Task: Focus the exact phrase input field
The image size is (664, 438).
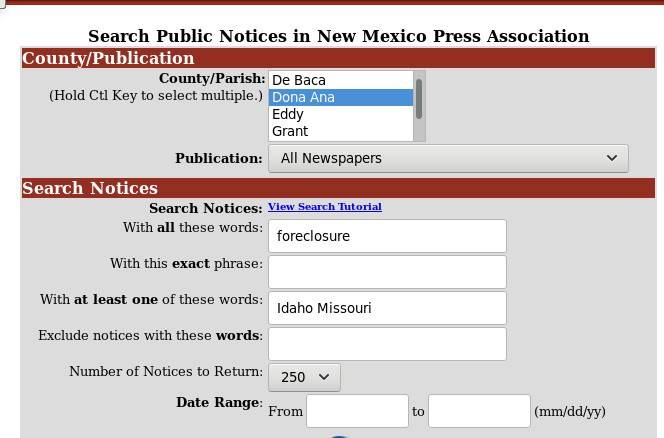Action: (x=387, y=272)
